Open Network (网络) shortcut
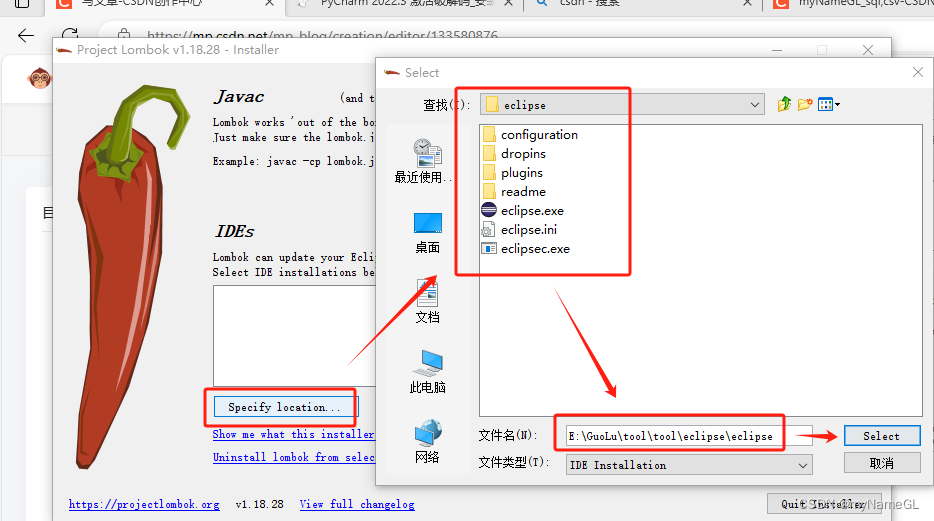 427,442
